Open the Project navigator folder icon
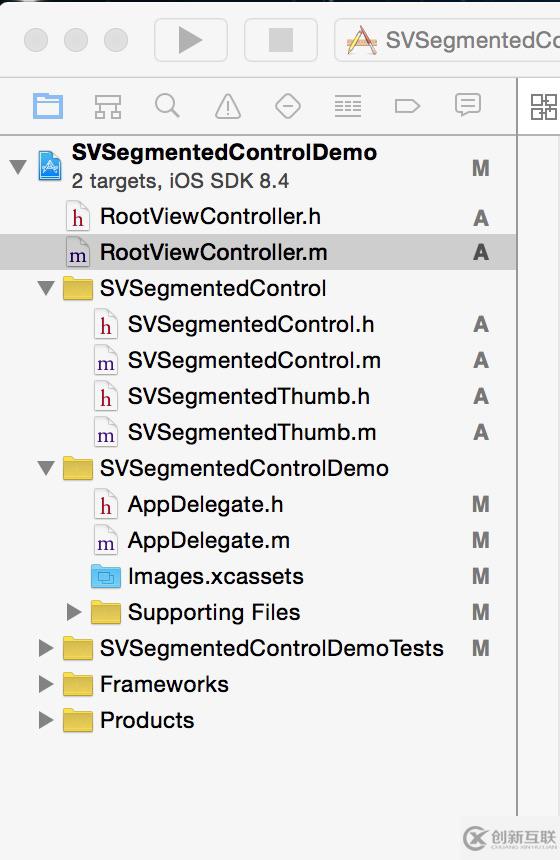This screenshot has height=860, width=560. point(48,105)
